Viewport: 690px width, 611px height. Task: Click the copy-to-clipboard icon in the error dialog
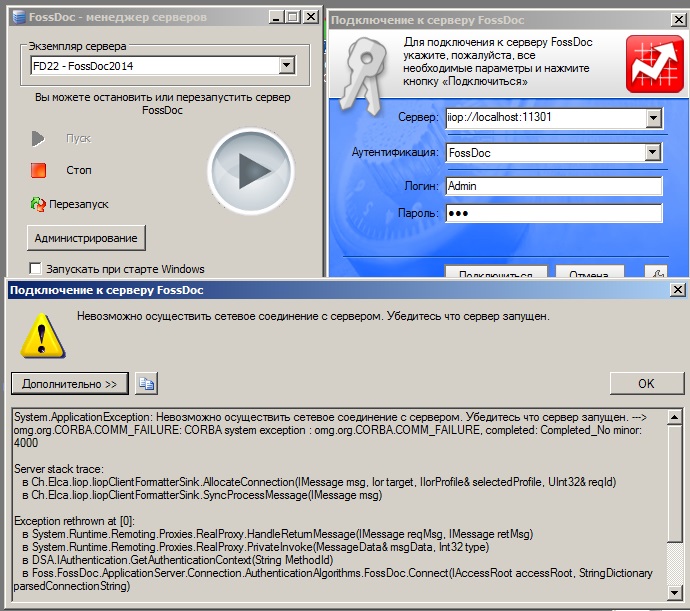tap(146, 384)
